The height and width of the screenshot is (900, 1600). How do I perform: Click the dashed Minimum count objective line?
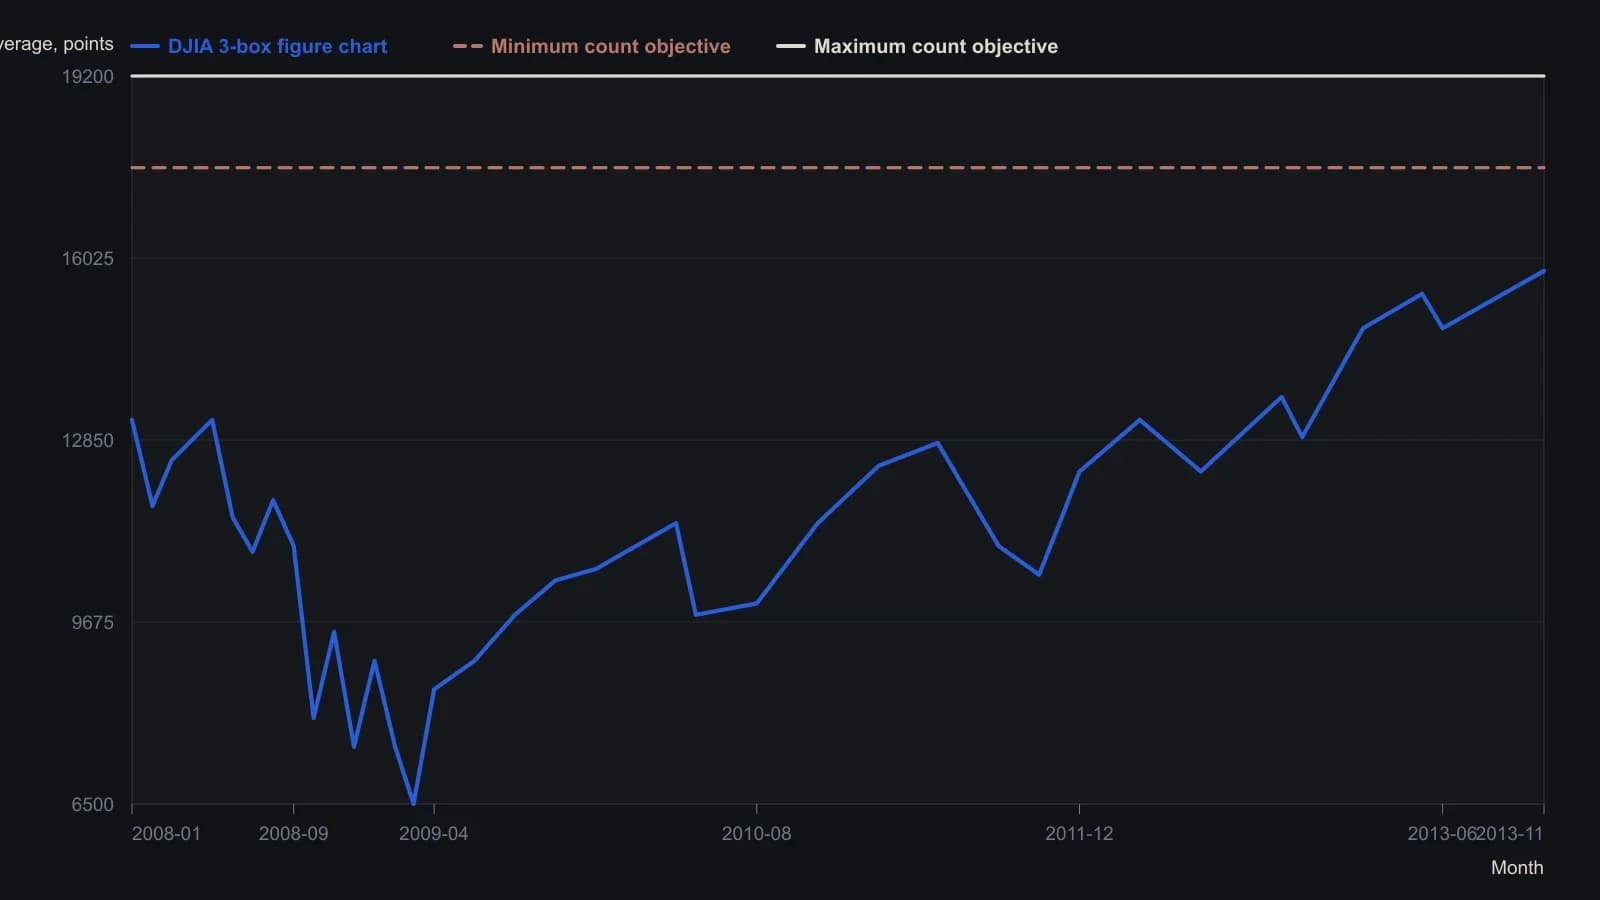[838, 167]
